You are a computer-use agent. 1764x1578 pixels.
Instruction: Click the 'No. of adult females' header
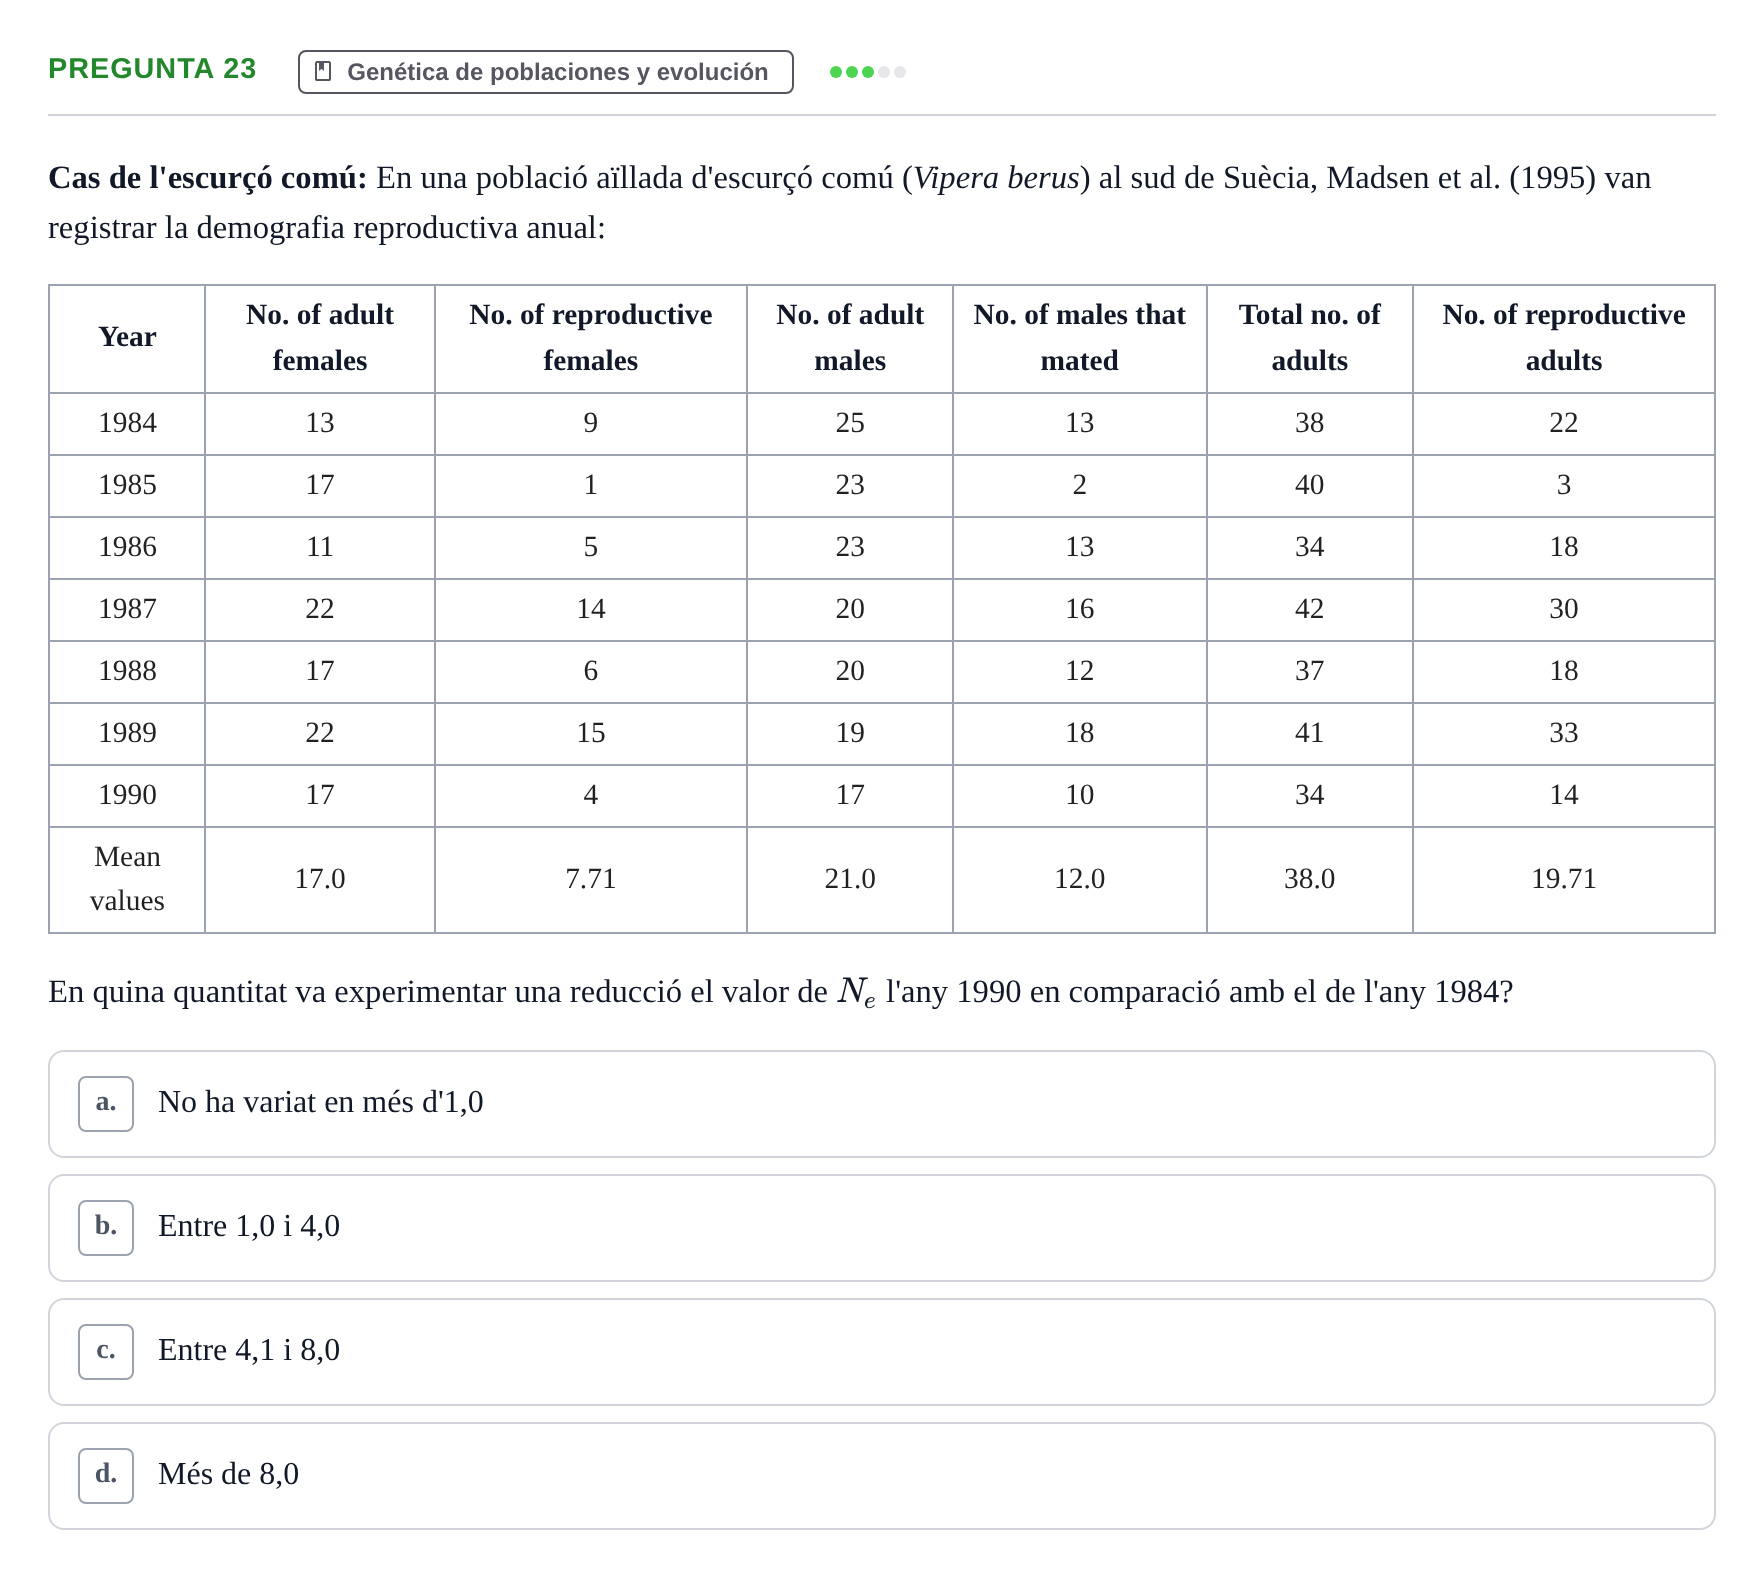[x=320, y=338]
